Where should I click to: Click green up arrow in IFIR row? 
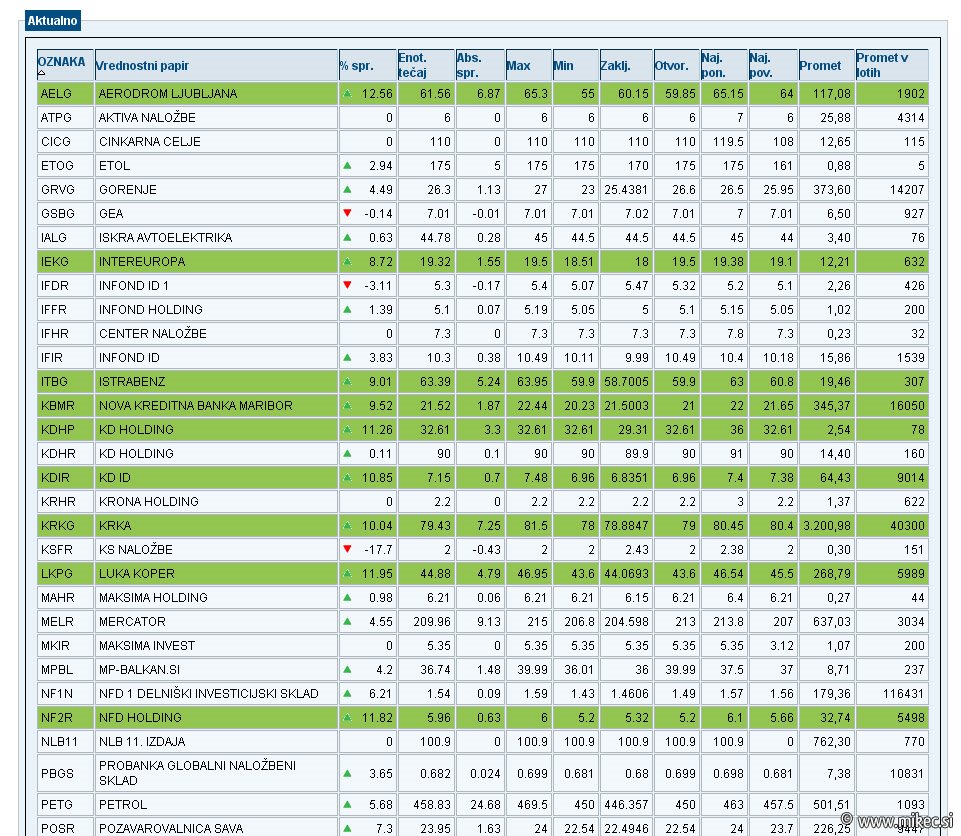click(x=348, y=357)
